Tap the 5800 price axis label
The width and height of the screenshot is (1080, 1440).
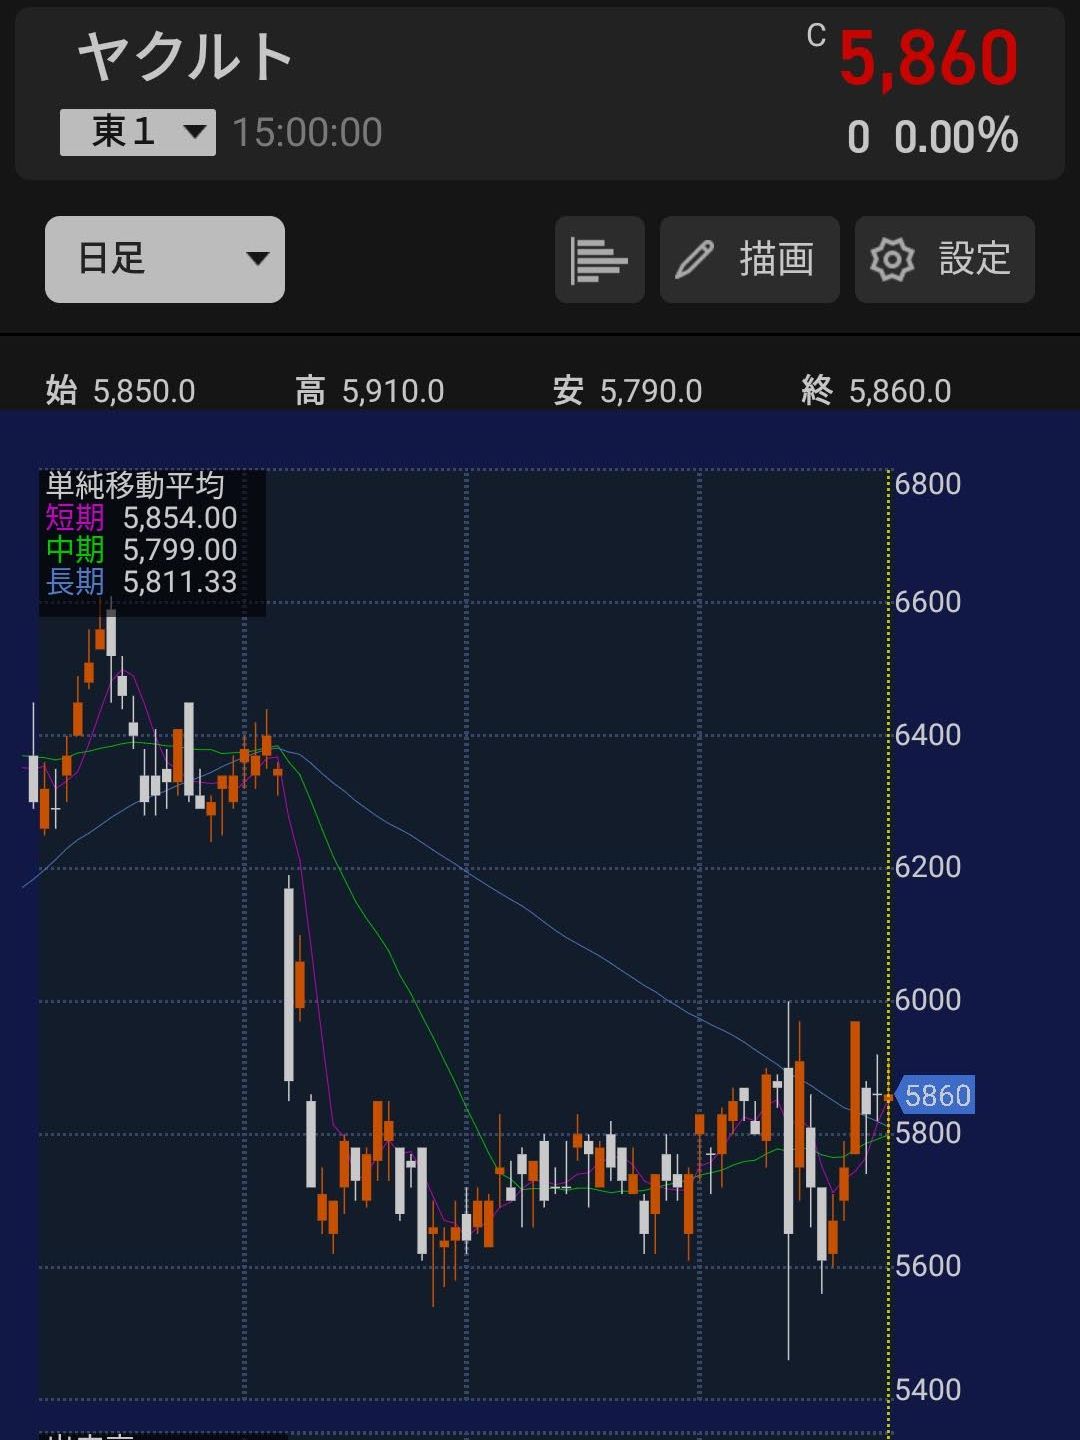coord(928,1133)
